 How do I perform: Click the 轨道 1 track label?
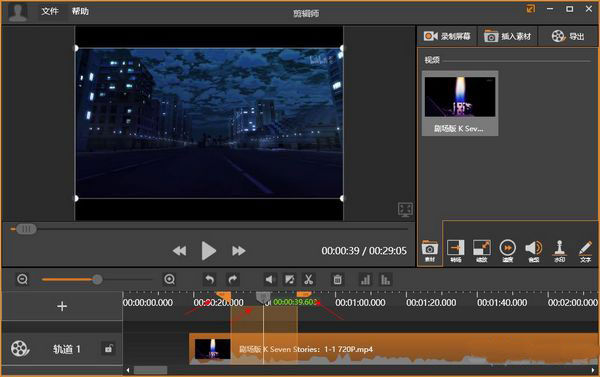(x=67, y=349)
